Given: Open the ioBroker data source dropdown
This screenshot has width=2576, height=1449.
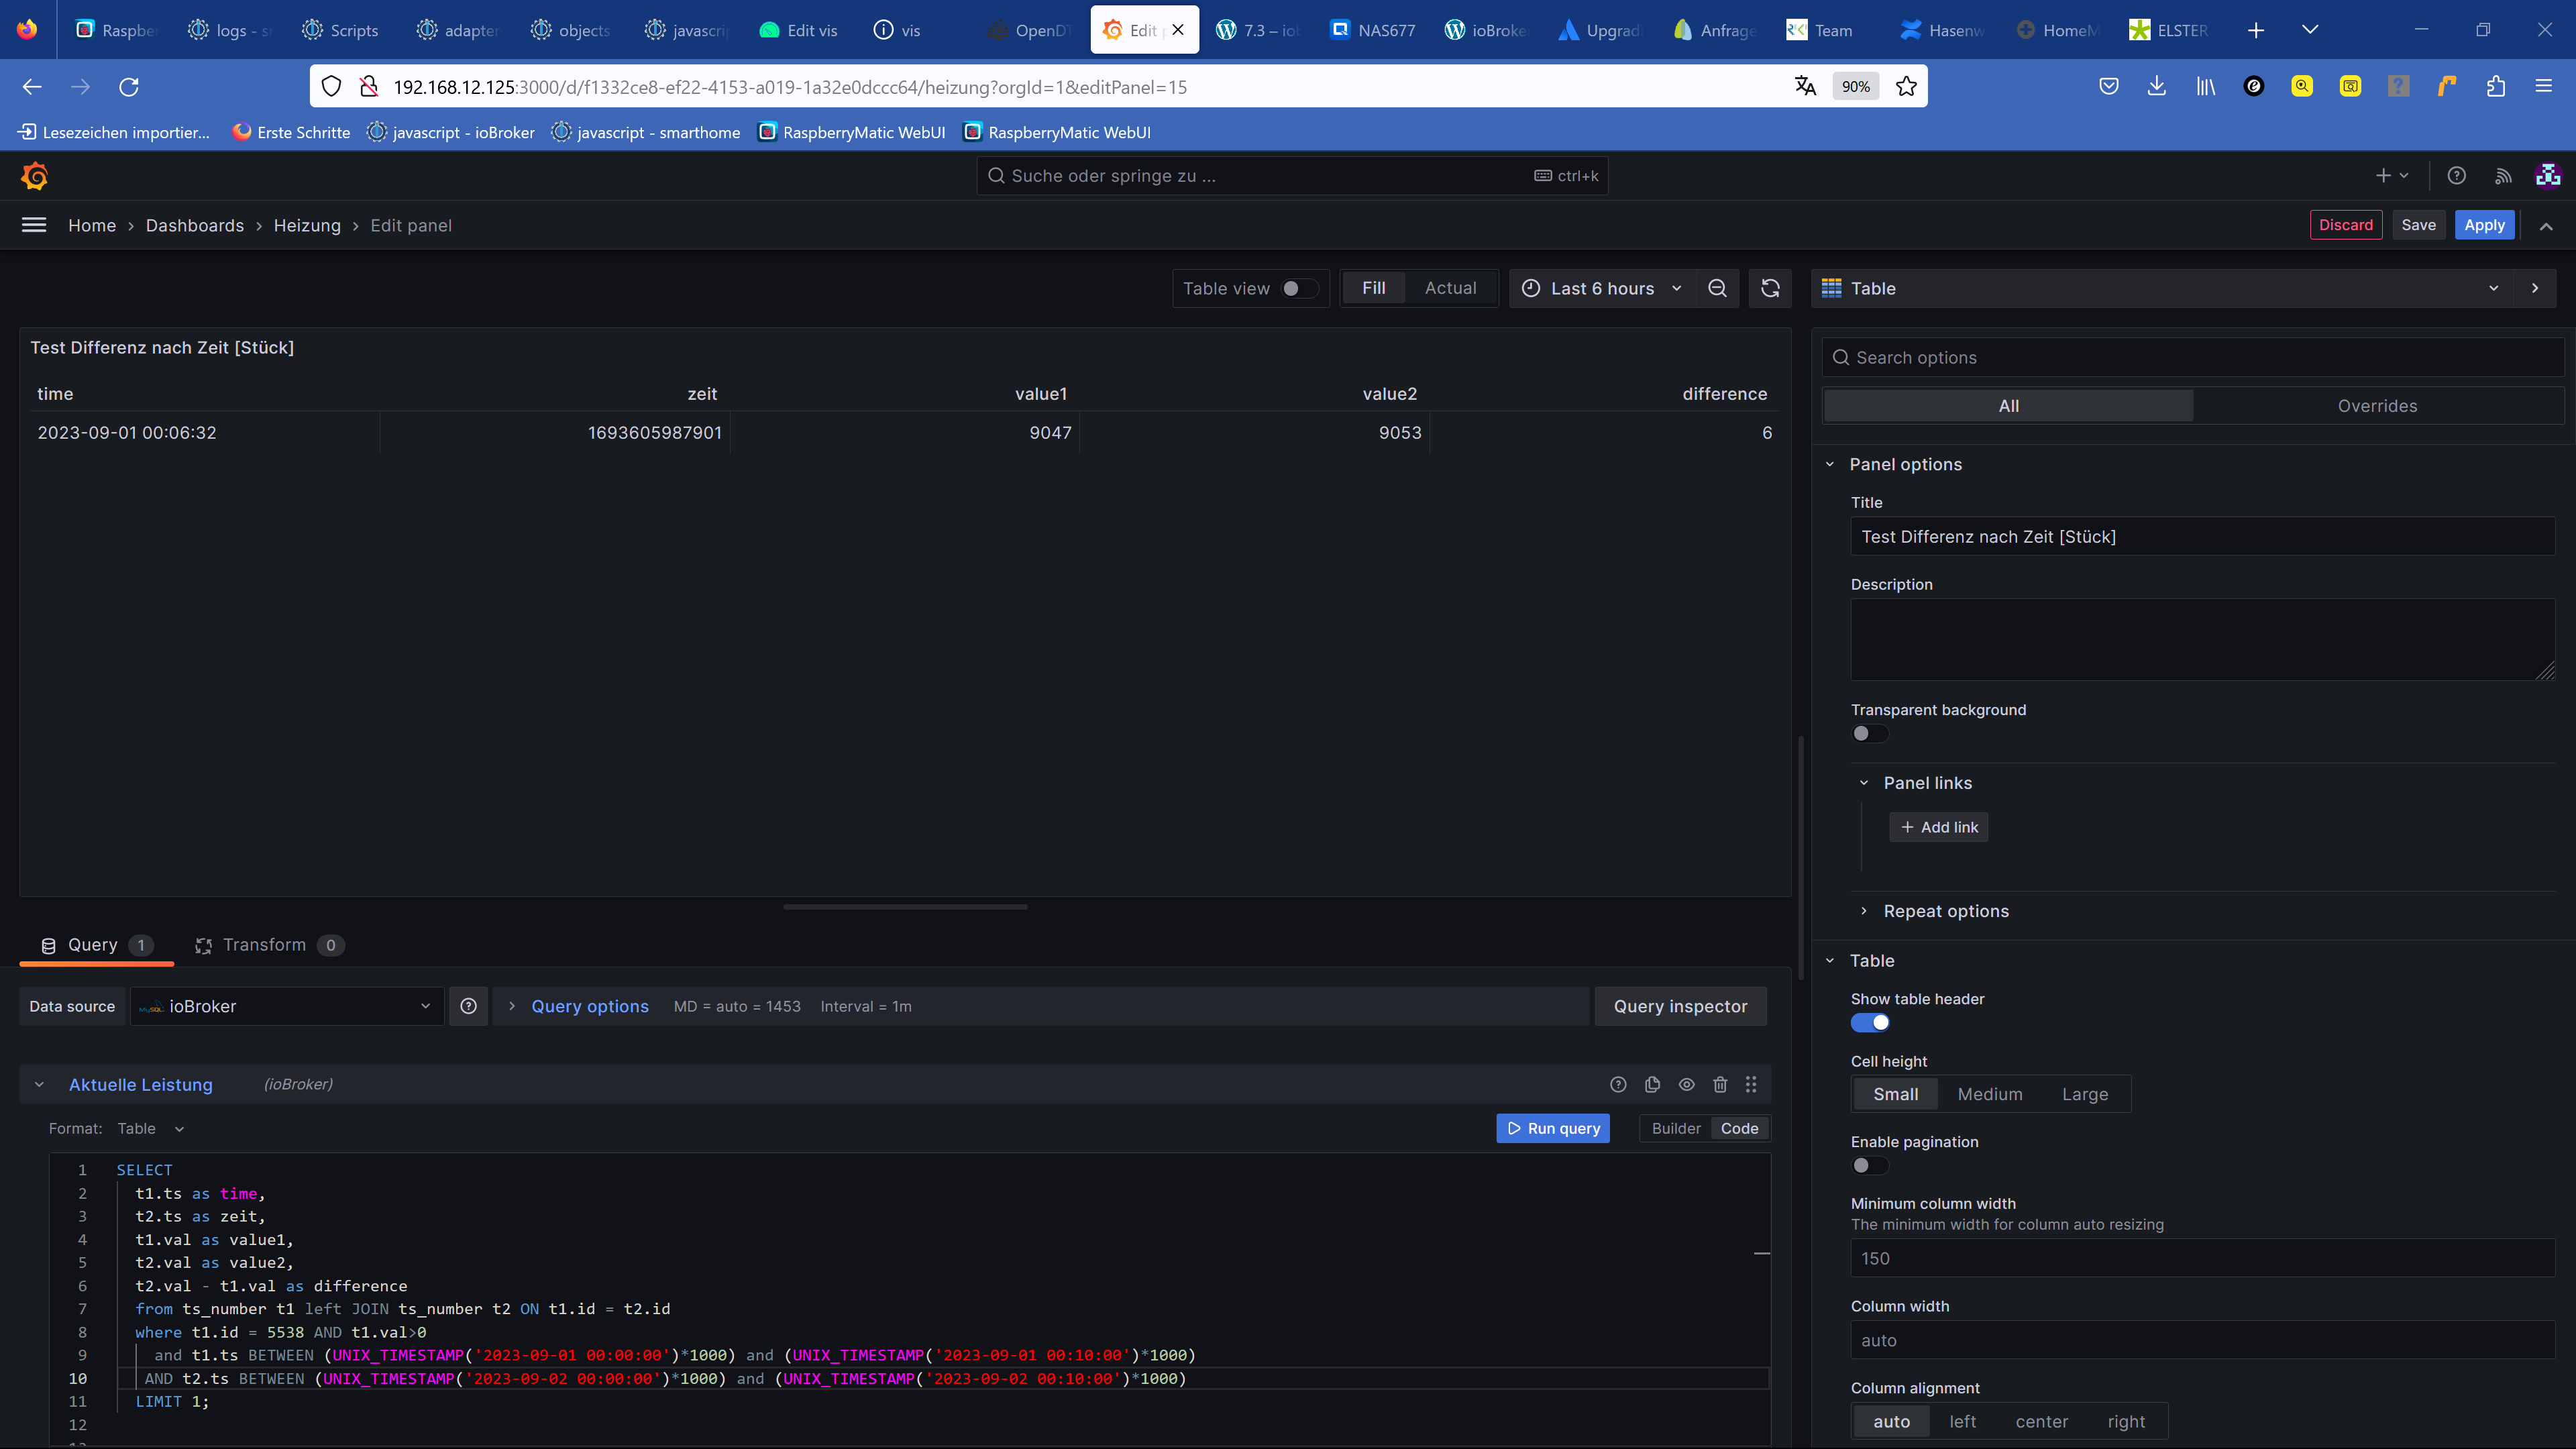Looking at the screenshot, I should click(287, 1006).
